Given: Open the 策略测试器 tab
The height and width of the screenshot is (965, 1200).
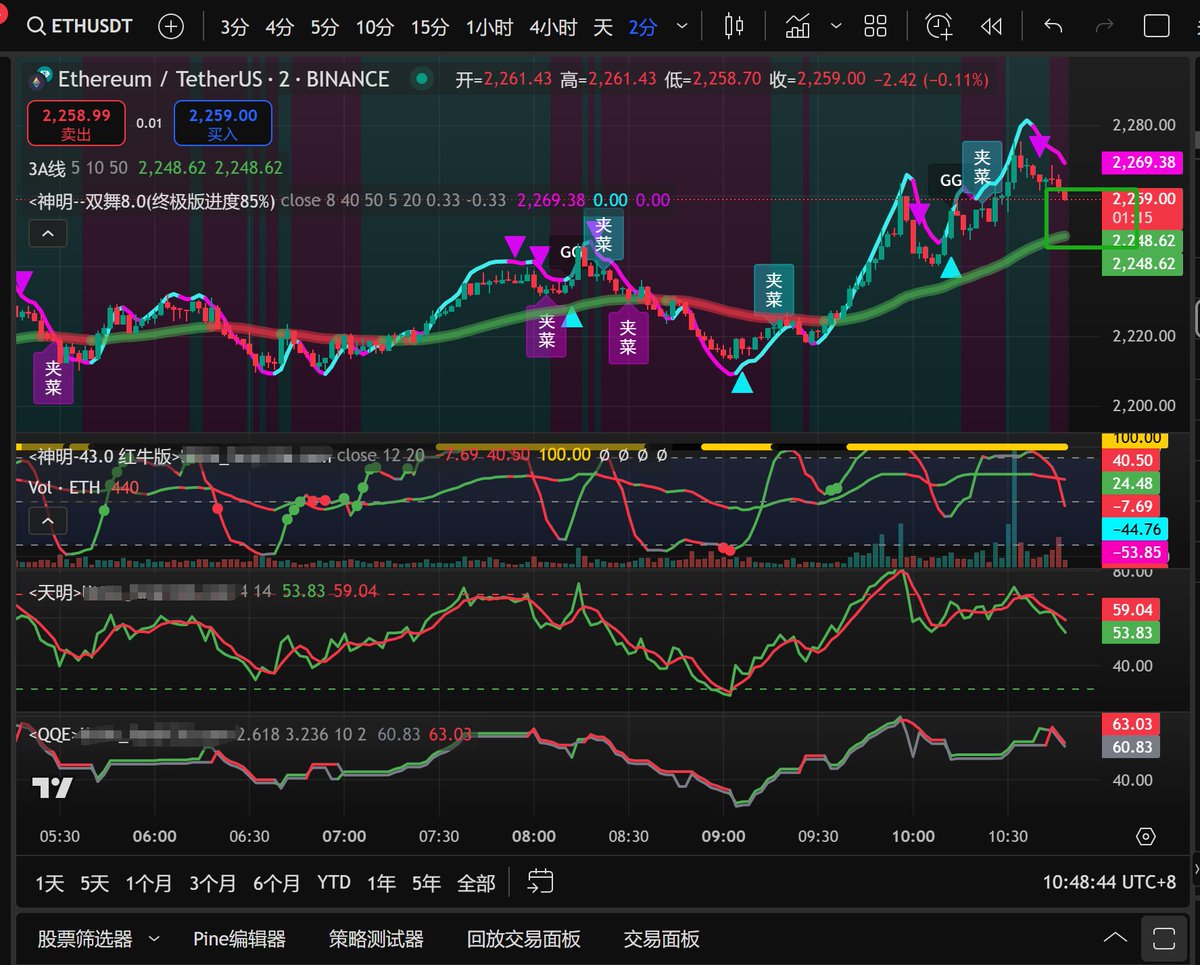Looking at the screenshot, I should click(x=376, y=939).
